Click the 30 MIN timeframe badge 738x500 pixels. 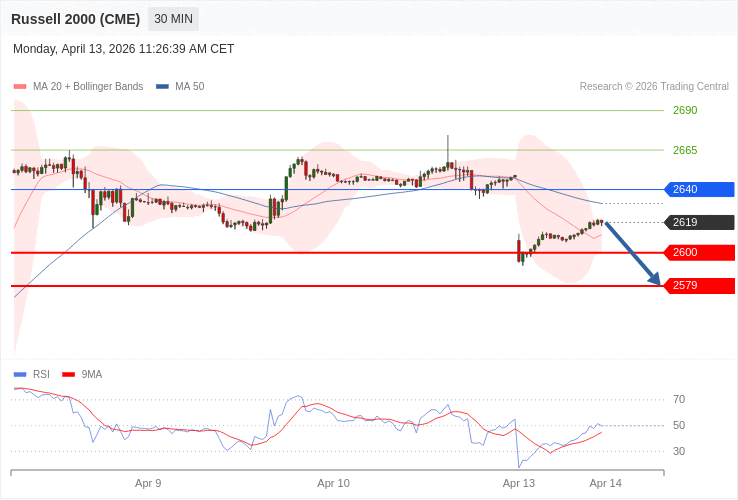coord(173,19)
